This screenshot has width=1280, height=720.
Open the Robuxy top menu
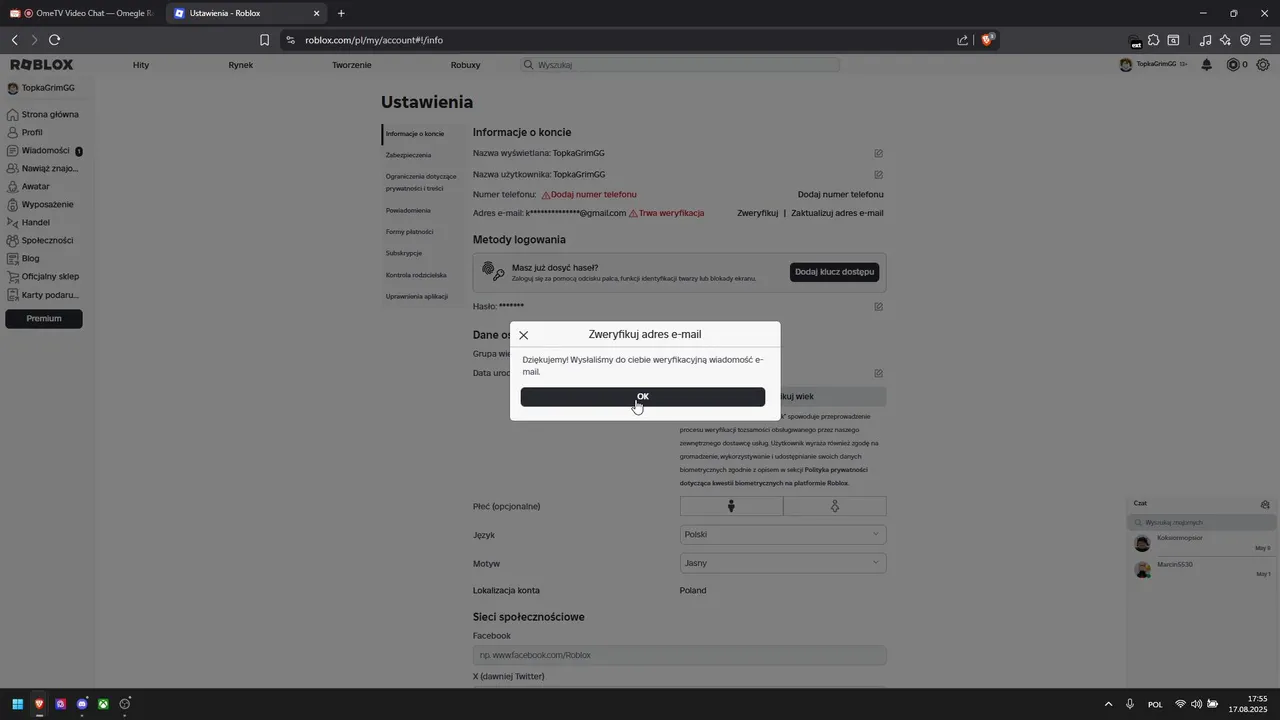(x=465, y=65)
